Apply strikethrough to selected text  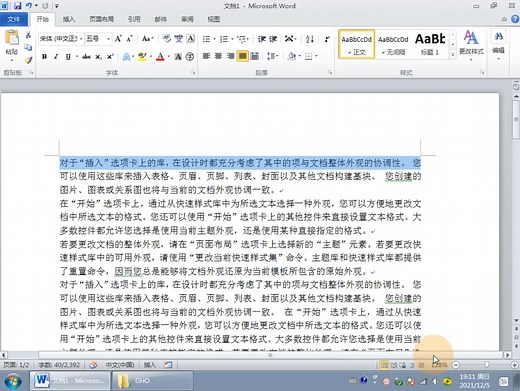[x=86, y=57]
